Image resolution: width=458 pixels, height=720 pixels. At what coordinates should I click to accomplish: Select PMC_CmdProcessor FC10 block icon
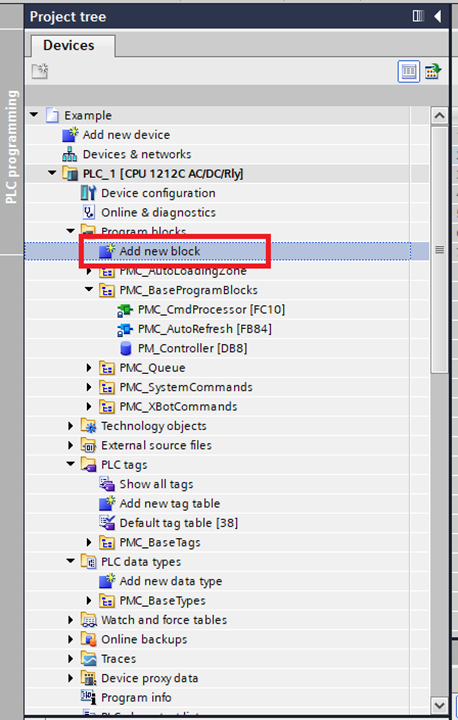[125, 310]
